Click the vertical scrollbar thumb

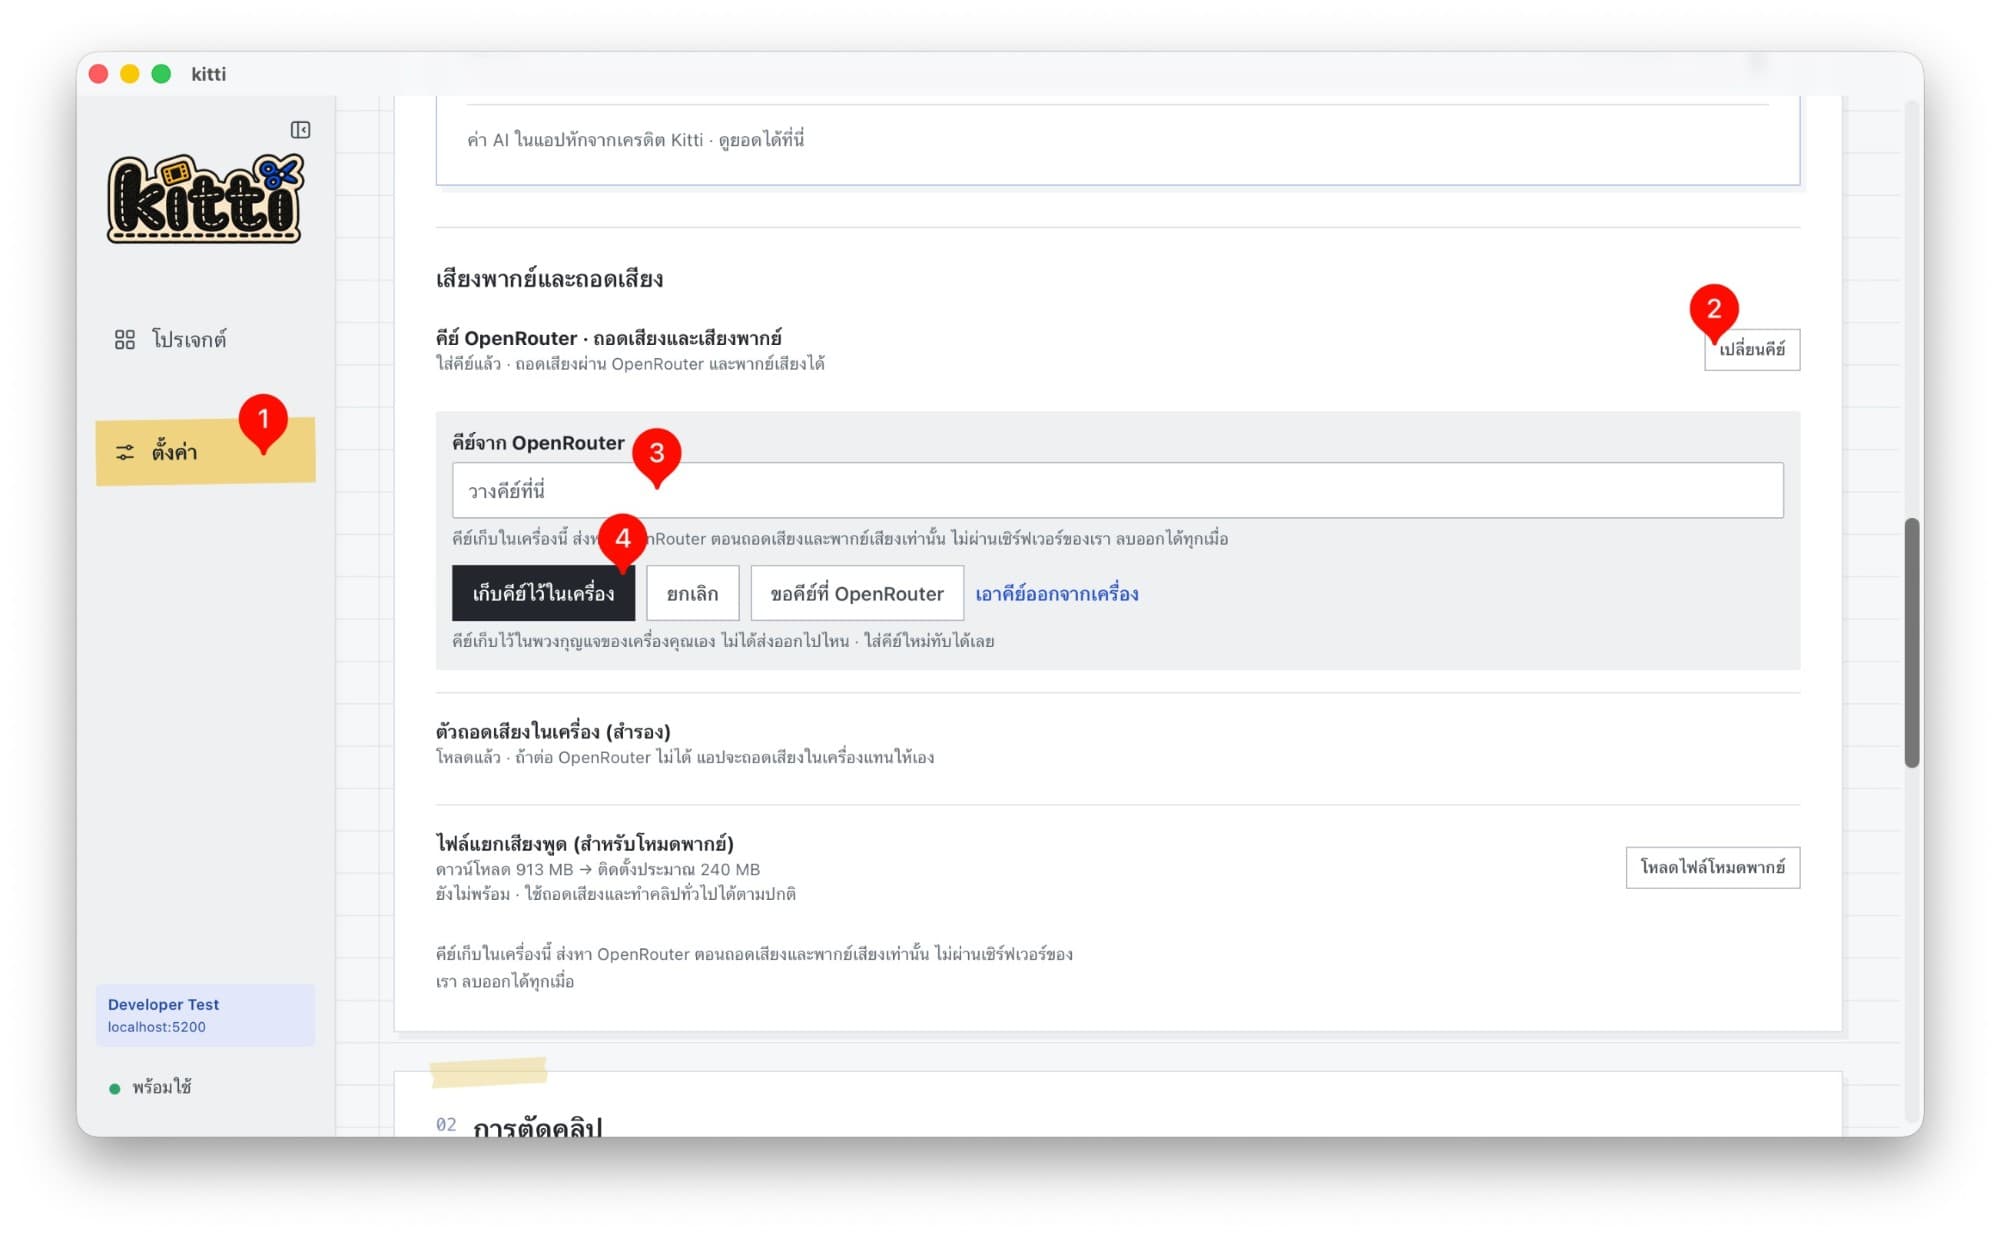[1912, 643]
